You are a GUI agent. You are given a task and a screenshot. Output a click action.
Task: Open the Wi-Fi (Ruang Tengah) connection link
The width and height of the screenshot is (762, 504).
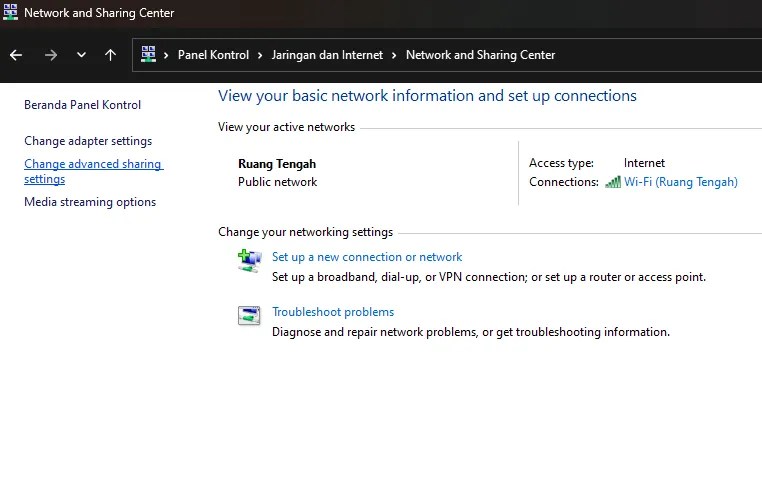pyautogui.click(x=681, y=182)
